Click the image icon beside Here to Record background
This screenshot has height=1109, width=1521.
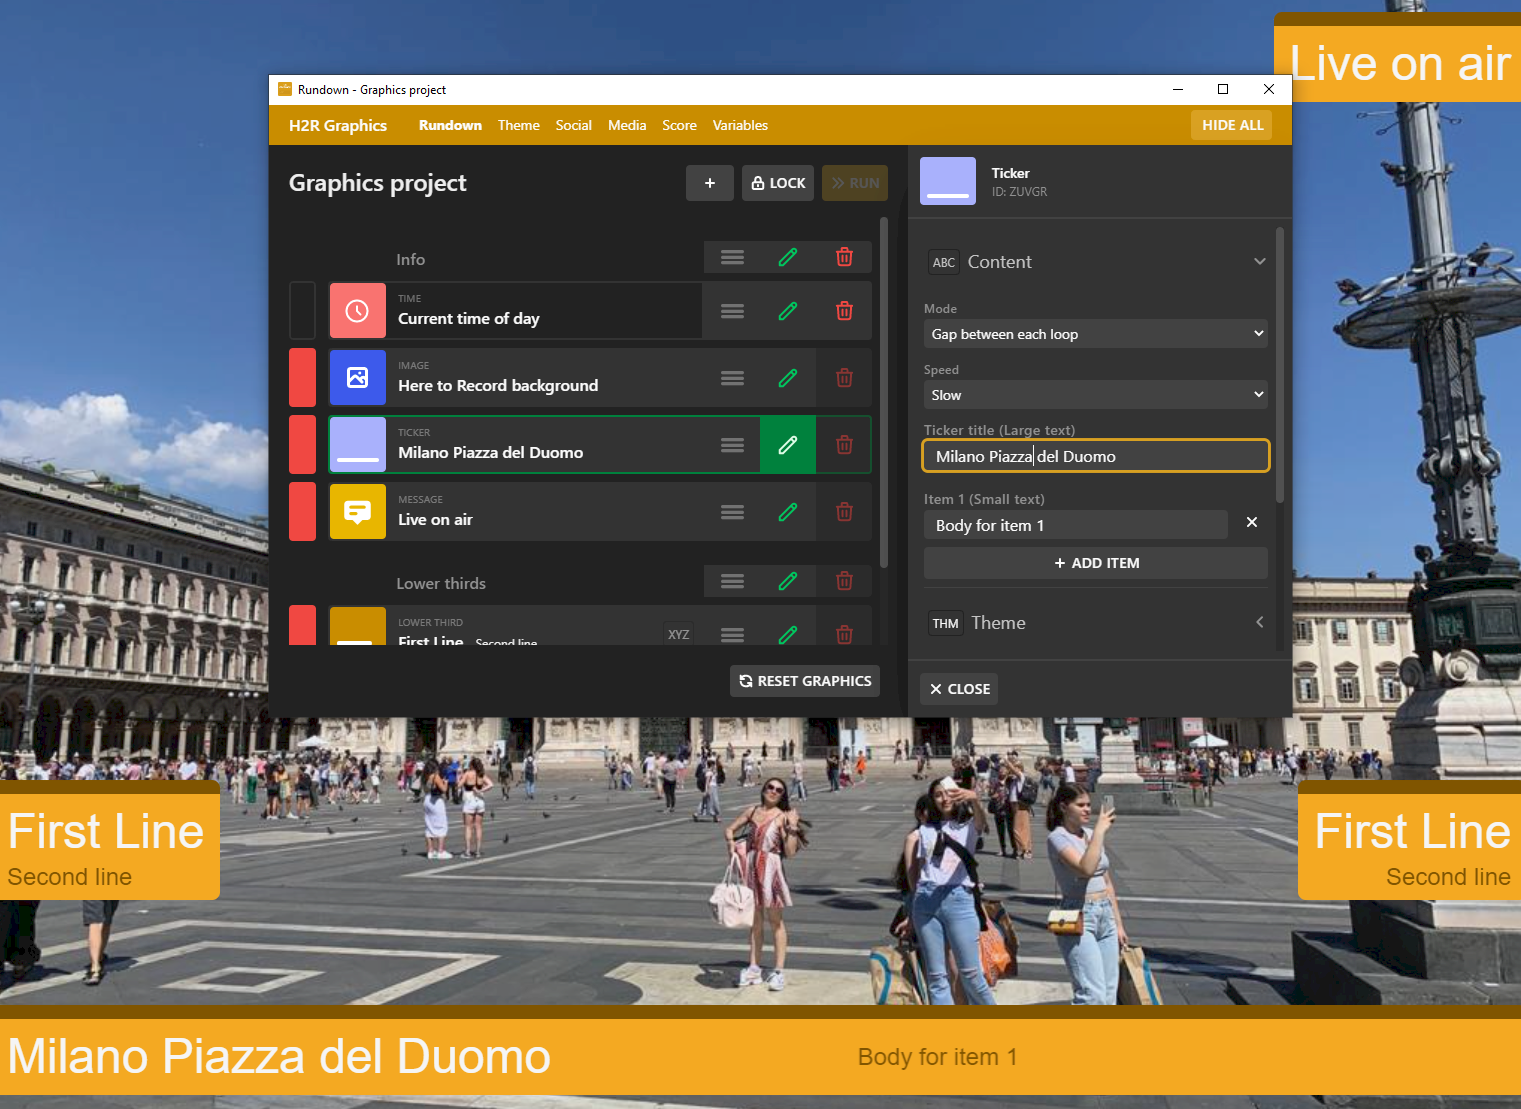[357, 377]
